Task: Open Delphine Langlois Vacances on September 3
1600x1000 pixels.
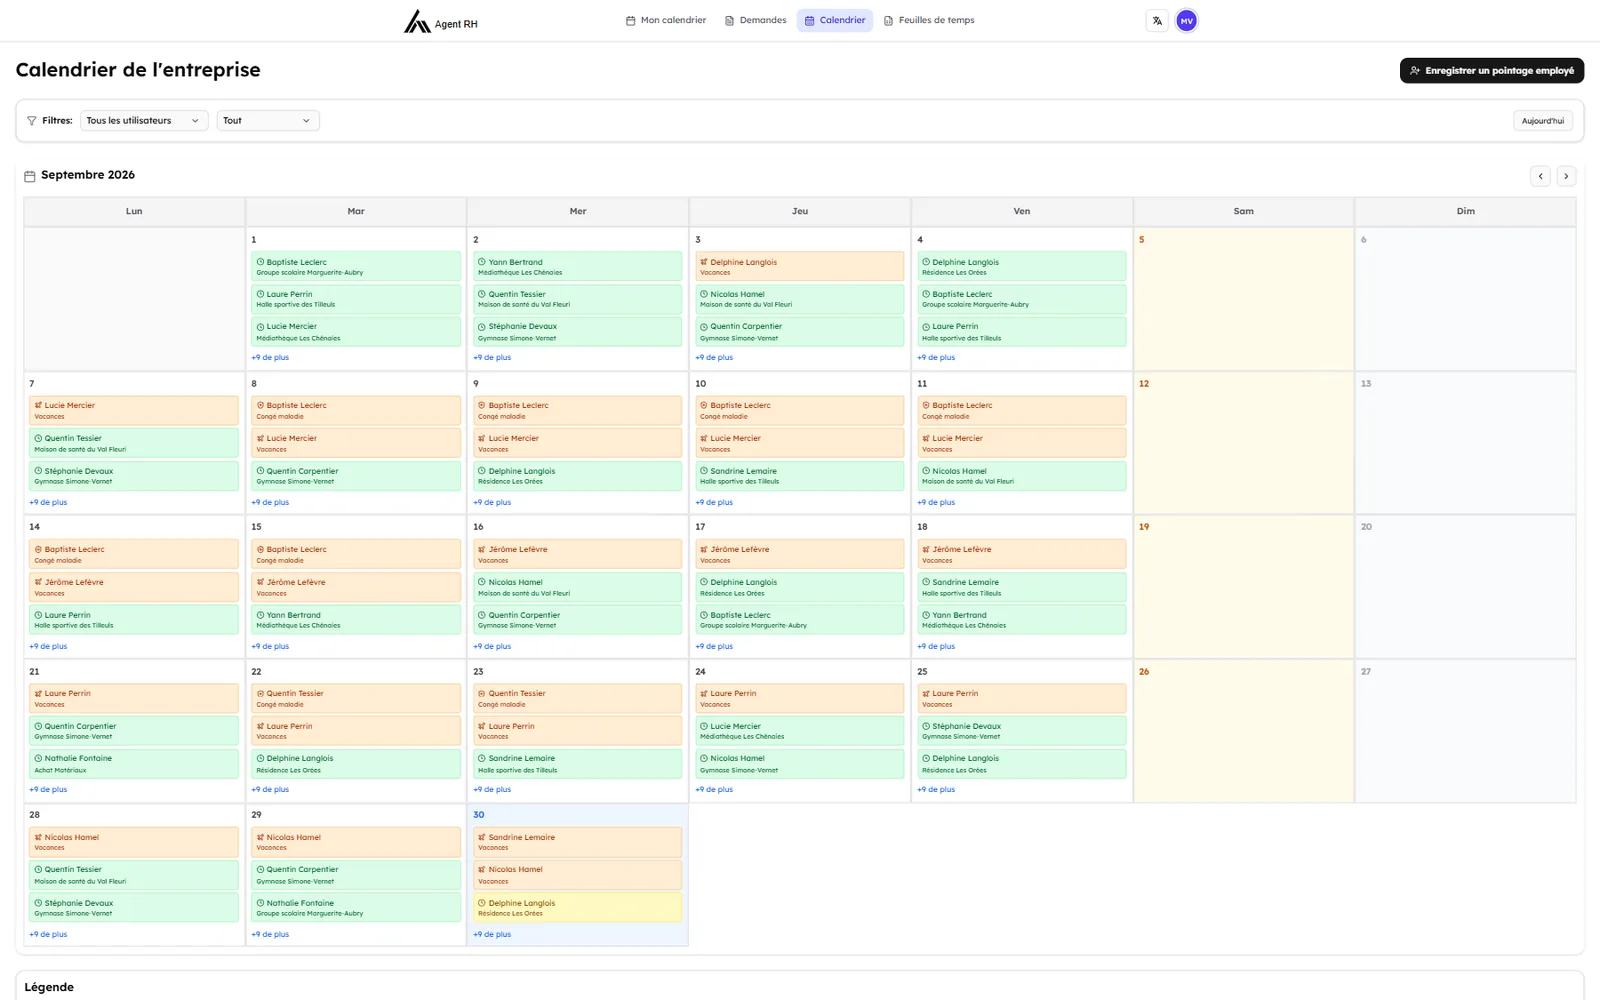Action: click(x=800, y=267)
